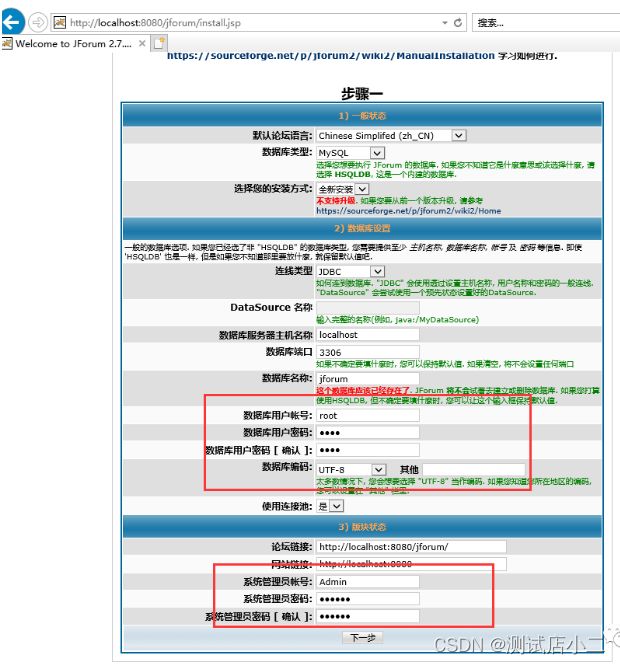The width and height of the screenshot is (620, 664).
Task: Select the Welcome to JForum 2.7 tab
Action: (74, 43)
